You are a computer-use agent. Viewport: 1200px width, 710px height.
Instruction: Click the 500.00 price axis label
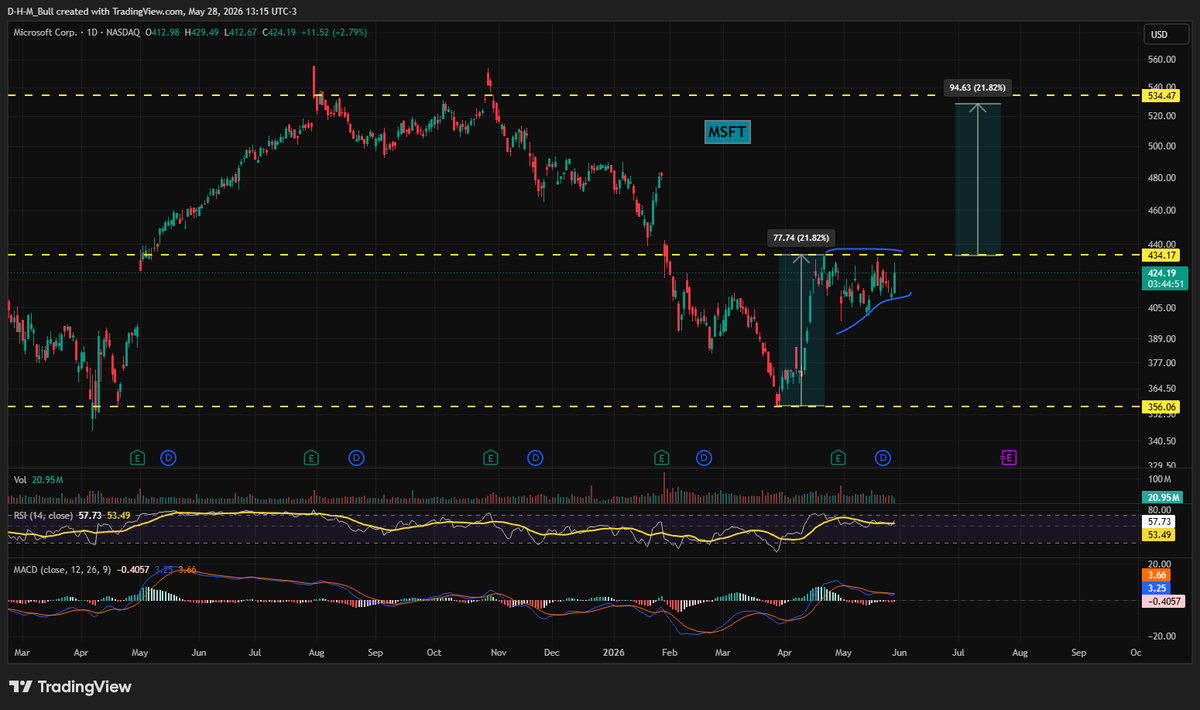point(1161,146)
